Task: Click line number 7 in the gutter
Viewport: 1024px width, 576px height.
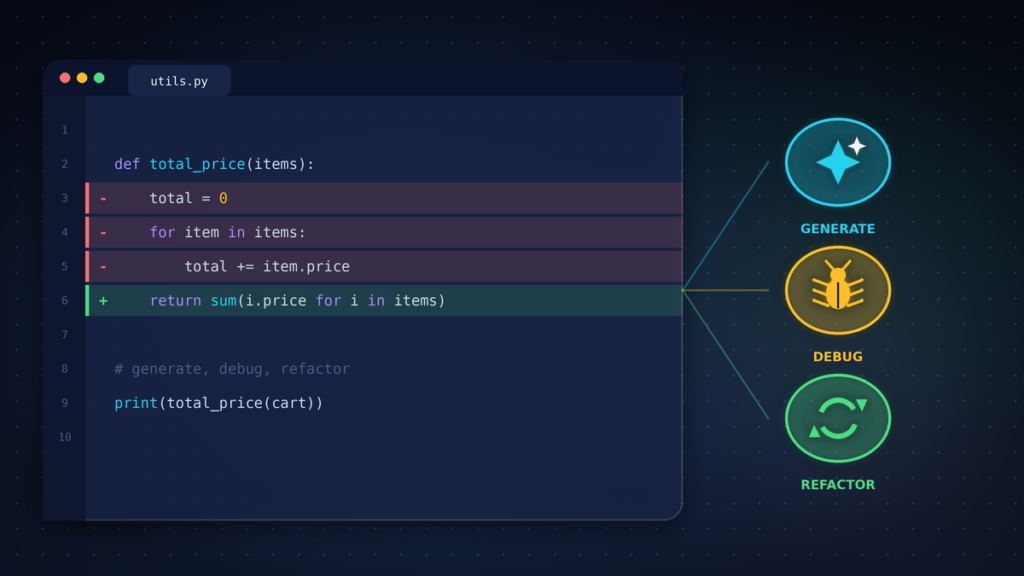Action: (x=65, y=334)
